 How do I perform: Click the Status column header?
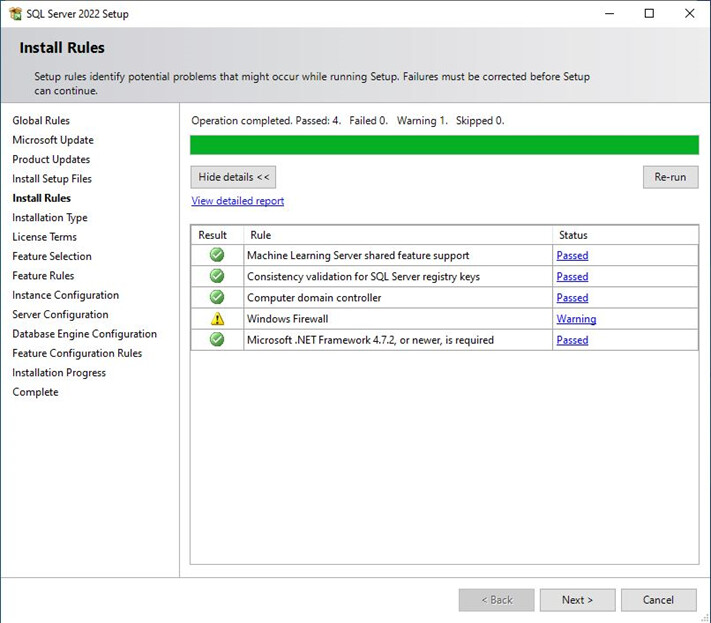(x=625, y=235)
